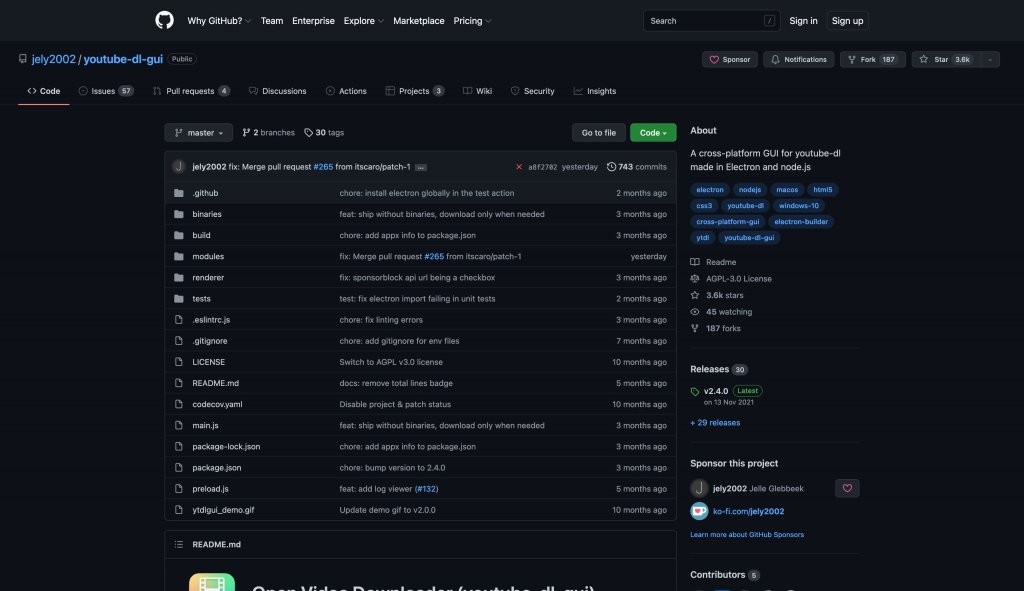Screen dimensions: 1024x591
Task: Open the master branch dropdown
Action: (199, 133)
